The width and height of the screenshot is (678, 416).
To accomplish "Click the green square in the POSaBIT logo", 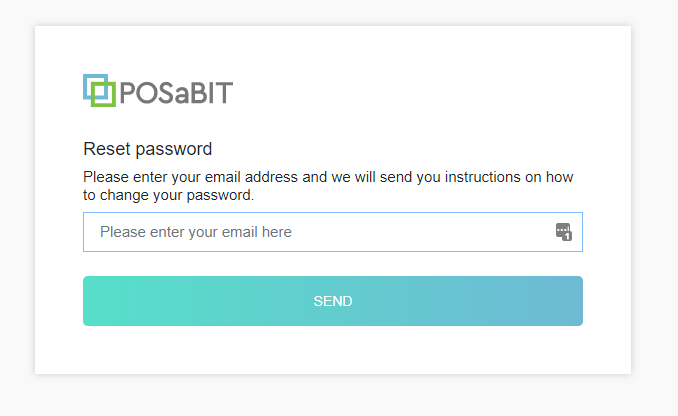I will [x=103, y=94].
